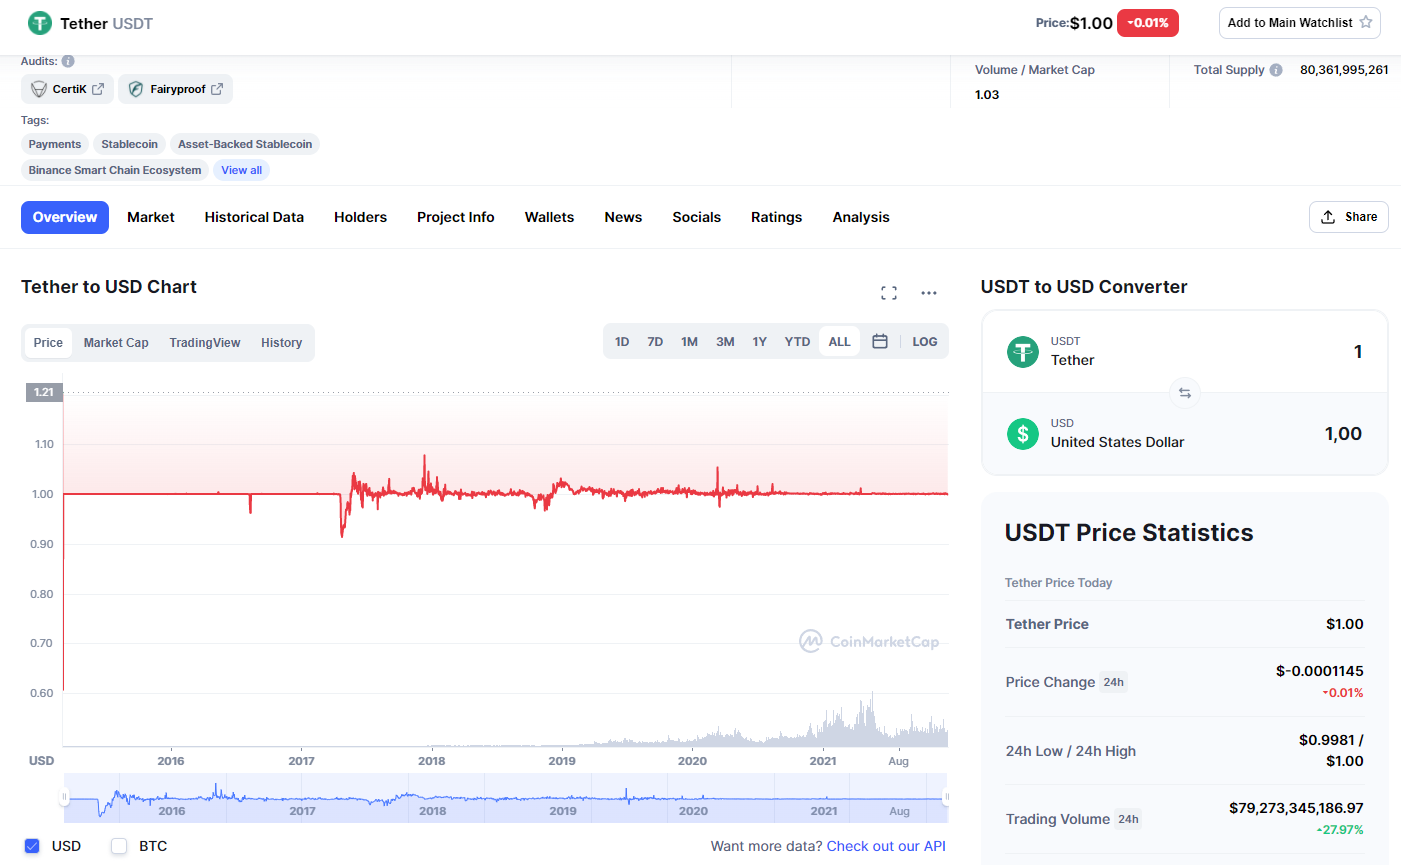
Task: Swap converter currencies with arrows icon
Action: pos(1185,393)
